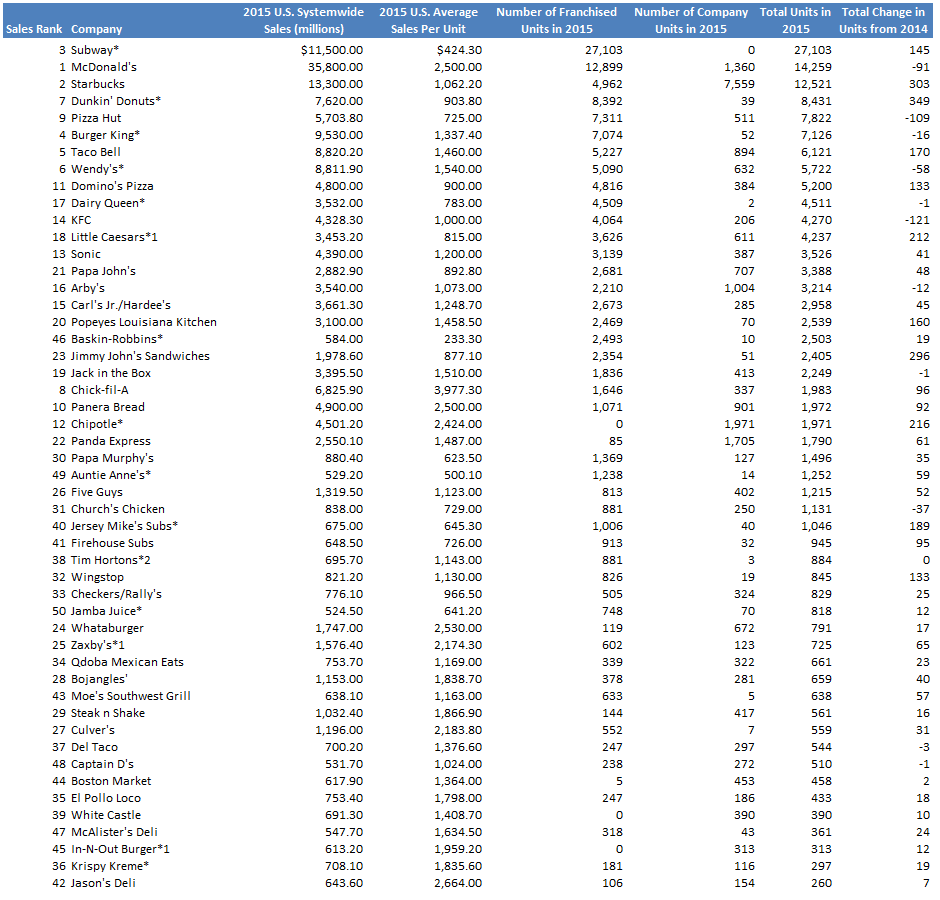Select Number of Franchised Units in 2015 header
940x900 pixels.
(x=556, y=20)
